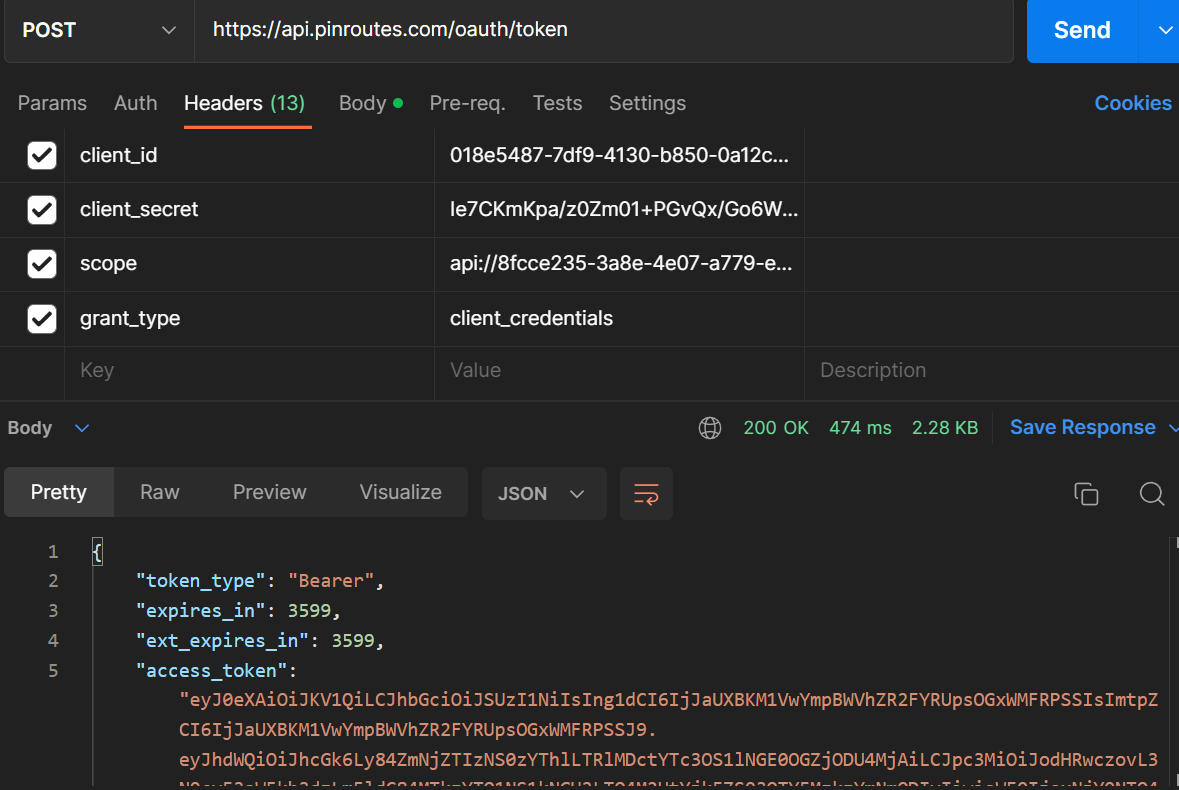1179x790 pixels.
Task: Copy the response body to clipboard
Action: pos(1087,494)
